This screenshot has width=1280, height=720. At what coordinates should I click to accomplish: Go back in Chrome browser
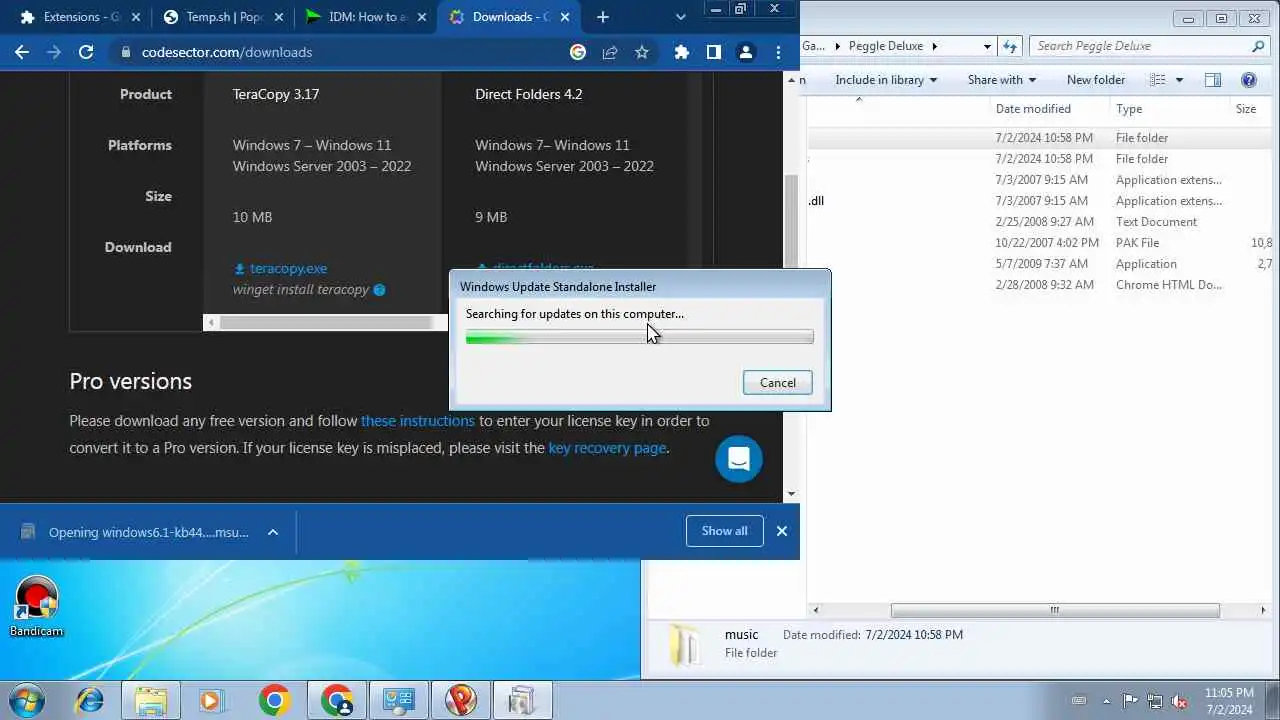click(22, 52)
